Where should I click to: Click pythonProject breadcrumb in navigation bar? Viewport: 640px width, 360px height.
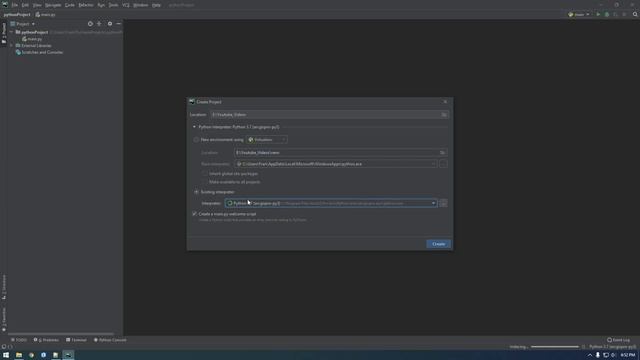pyautogui.click(x=17, y=14)
